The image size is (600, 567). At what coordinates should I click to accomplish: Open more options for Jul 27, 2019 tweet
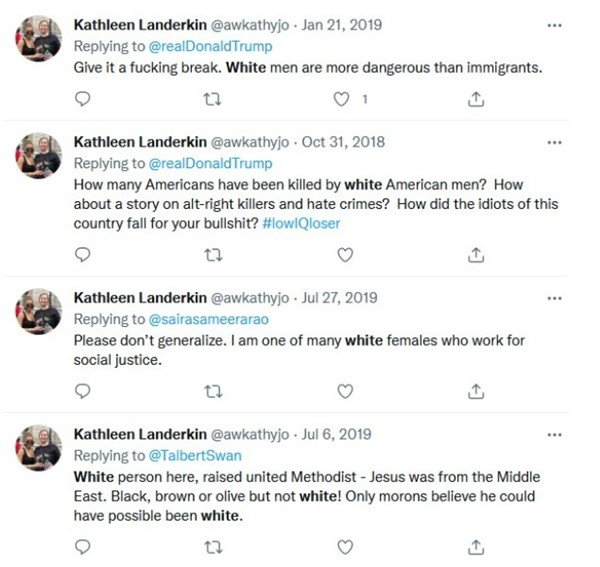[x=554, y=298]
